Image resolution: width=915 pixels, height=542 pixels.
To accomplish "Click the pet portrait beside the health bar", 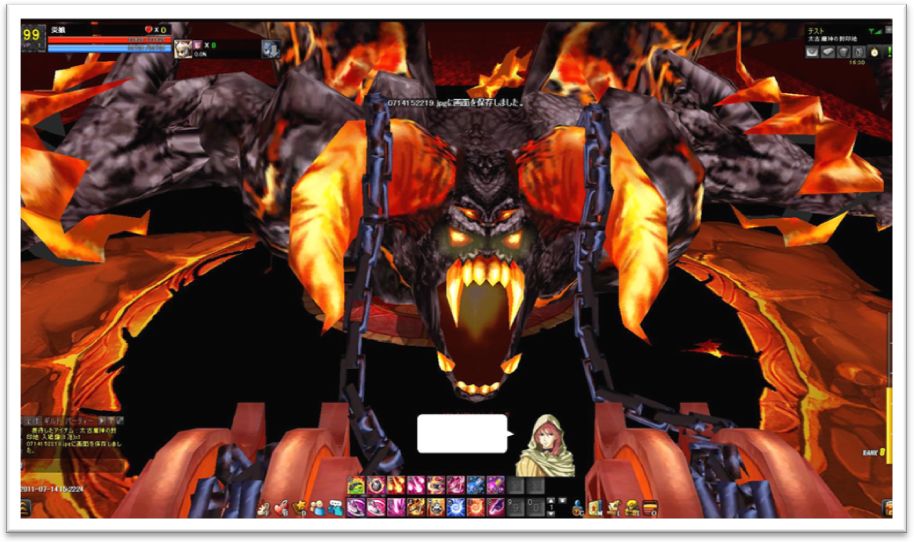I will point(183,49).
